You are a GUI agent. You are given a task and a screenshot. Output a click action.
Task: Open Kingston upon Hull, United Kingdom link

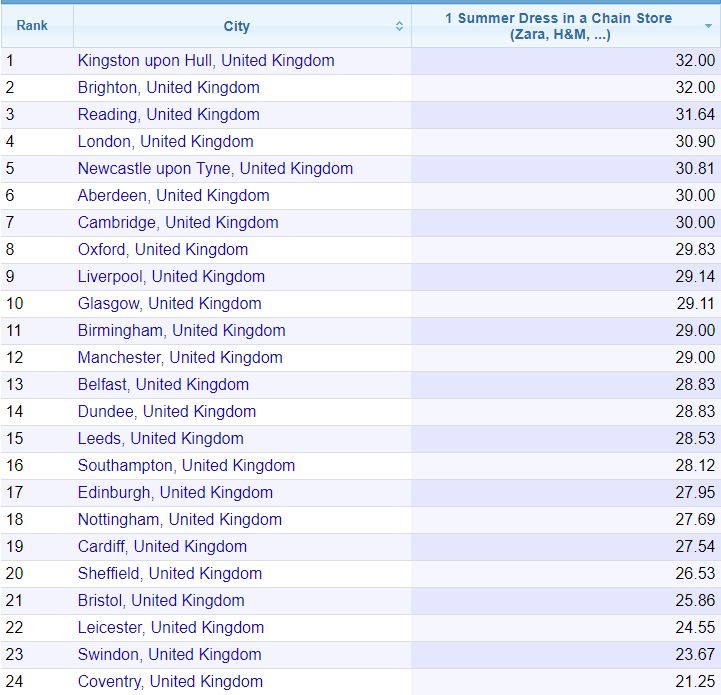click(x=206, y=61)
